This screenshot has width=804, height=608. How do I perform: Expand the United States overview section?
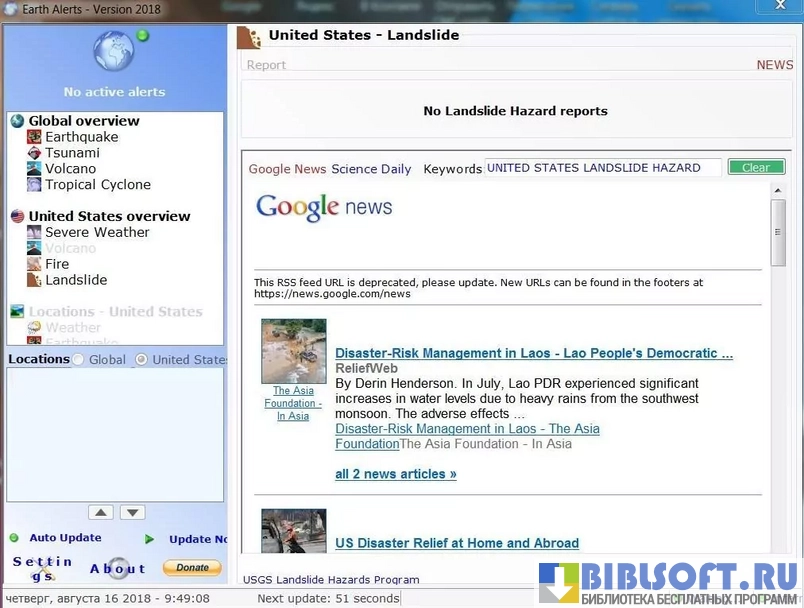tap(17, 216)
